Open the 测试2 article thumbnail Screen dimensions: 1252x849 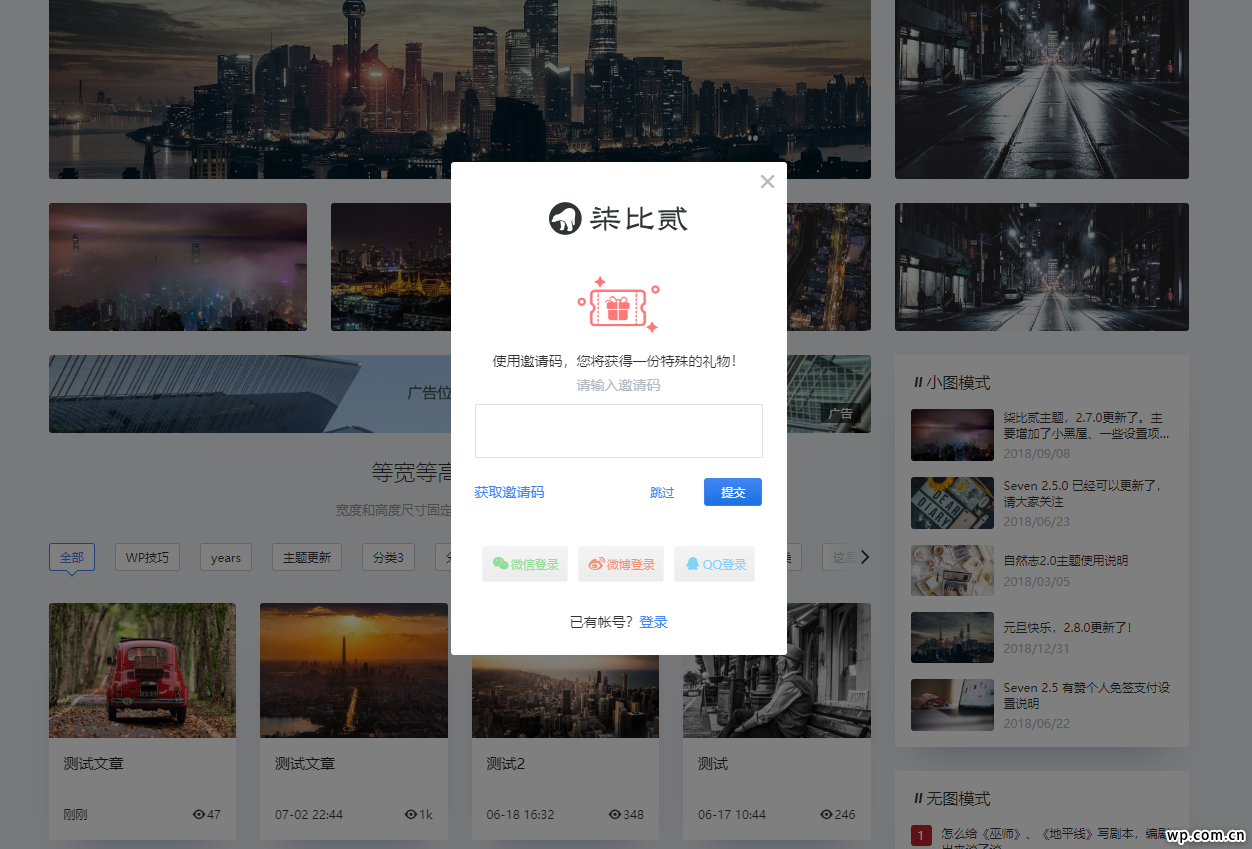[x=565, y=697]
